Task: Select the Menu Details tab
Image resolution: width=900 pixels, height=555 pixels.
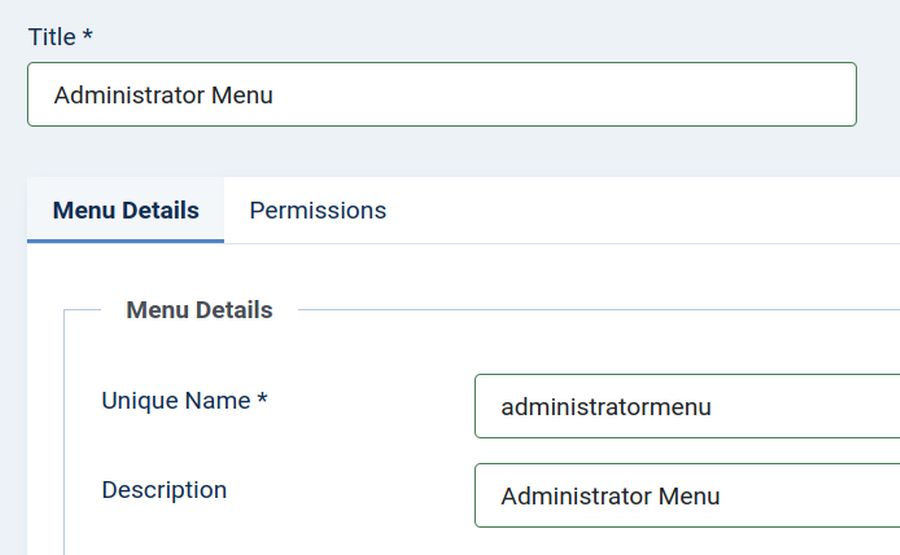Action: coord(126,211)
